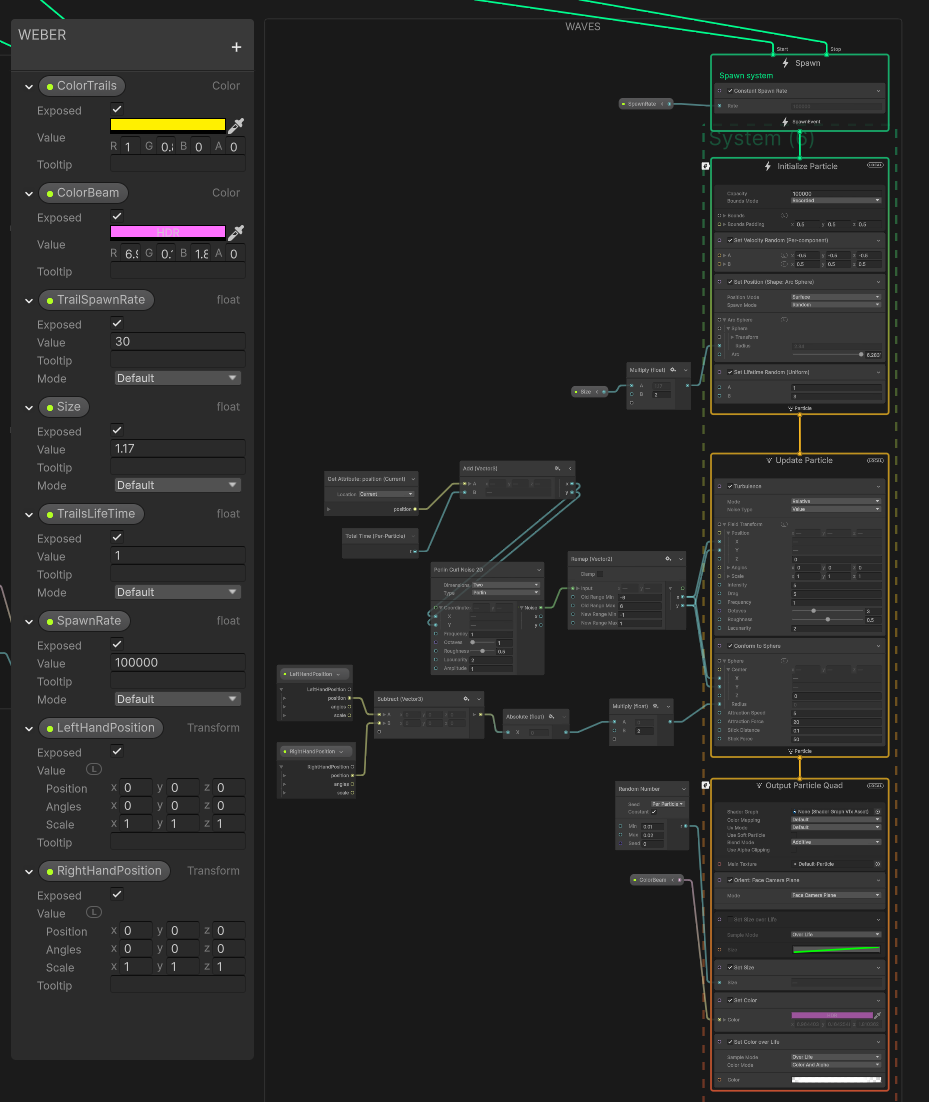This screenshot has height=1102, width=929.
Task: Add a new blackboard property with the plus icon
Action: click(236, 46)
